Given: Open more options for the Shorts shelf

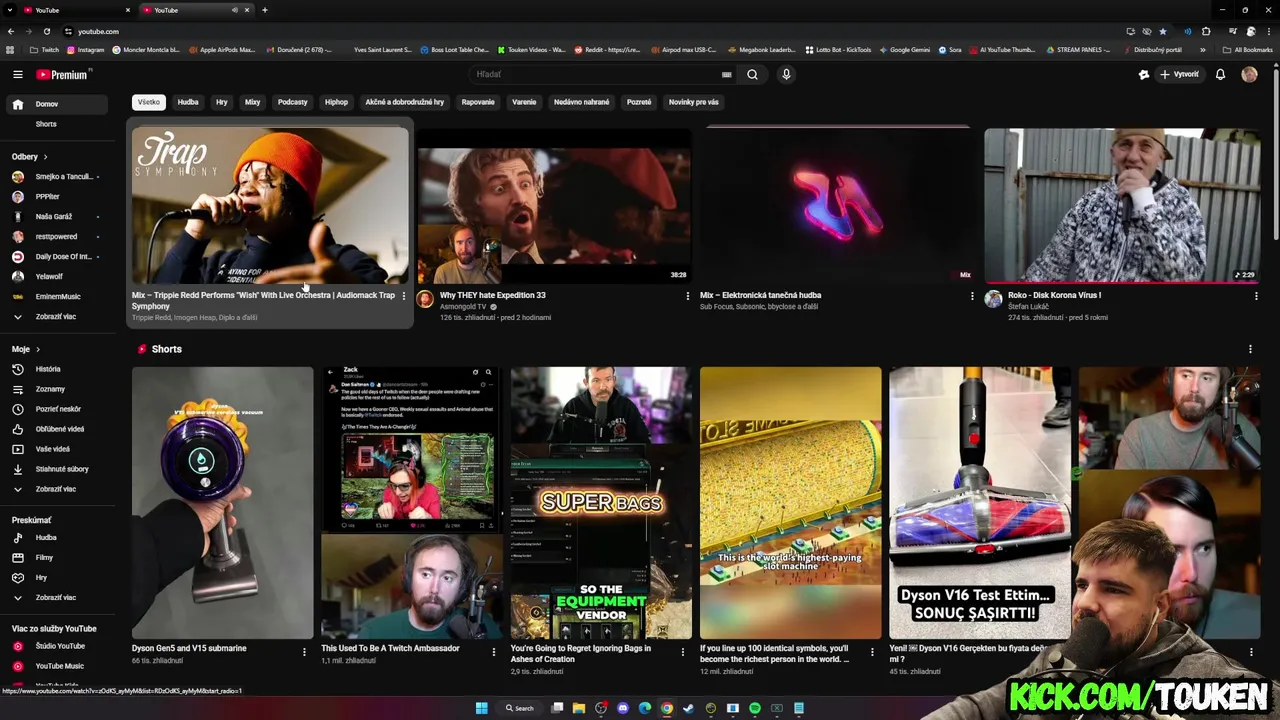Looking at the screenshot, I should (1250, 349).
